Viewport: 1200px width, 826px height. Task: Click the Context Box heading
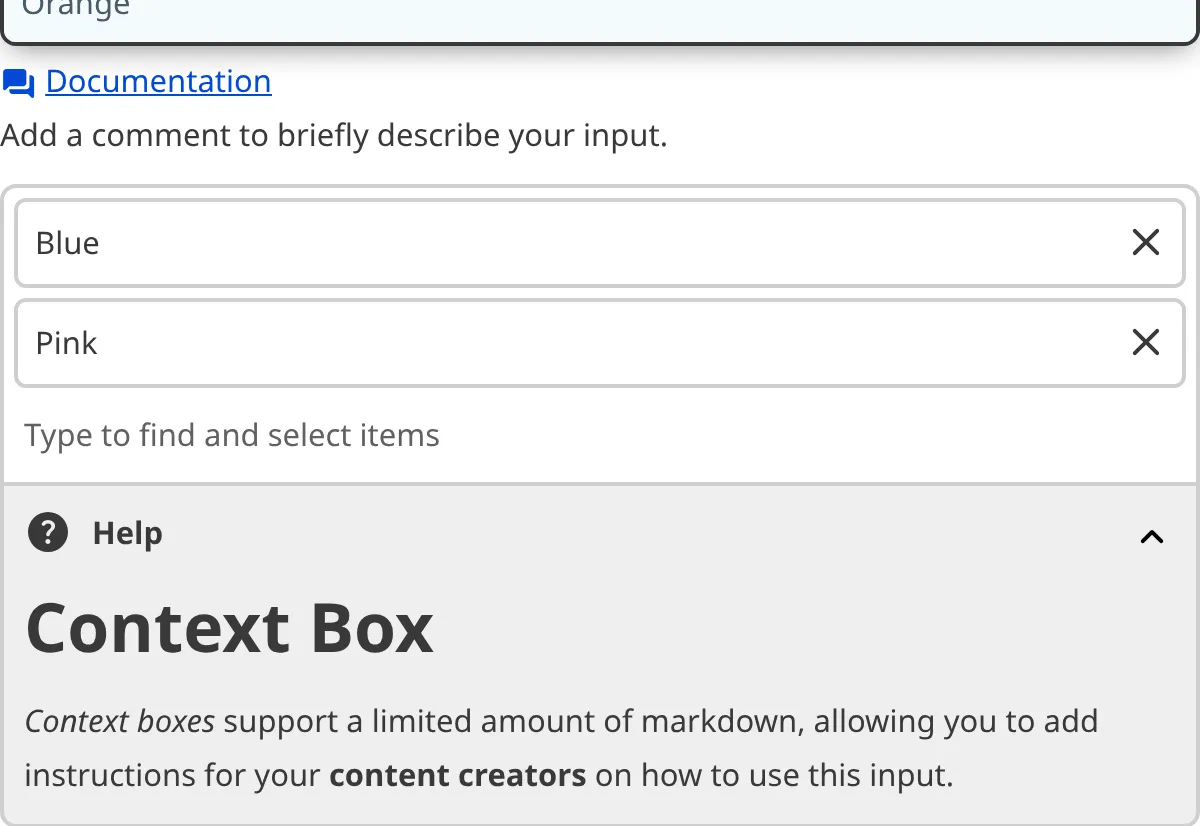point(229,628)
